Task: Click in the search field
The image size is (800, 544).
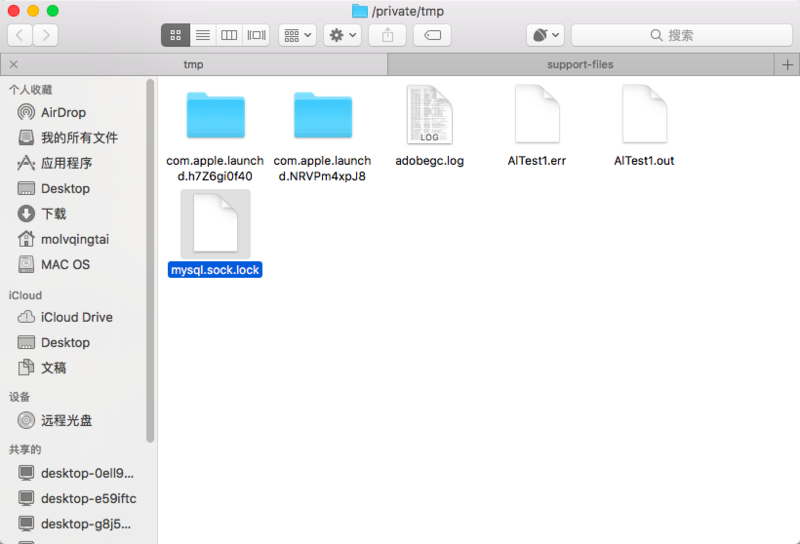Action: (x=682, y=35)
